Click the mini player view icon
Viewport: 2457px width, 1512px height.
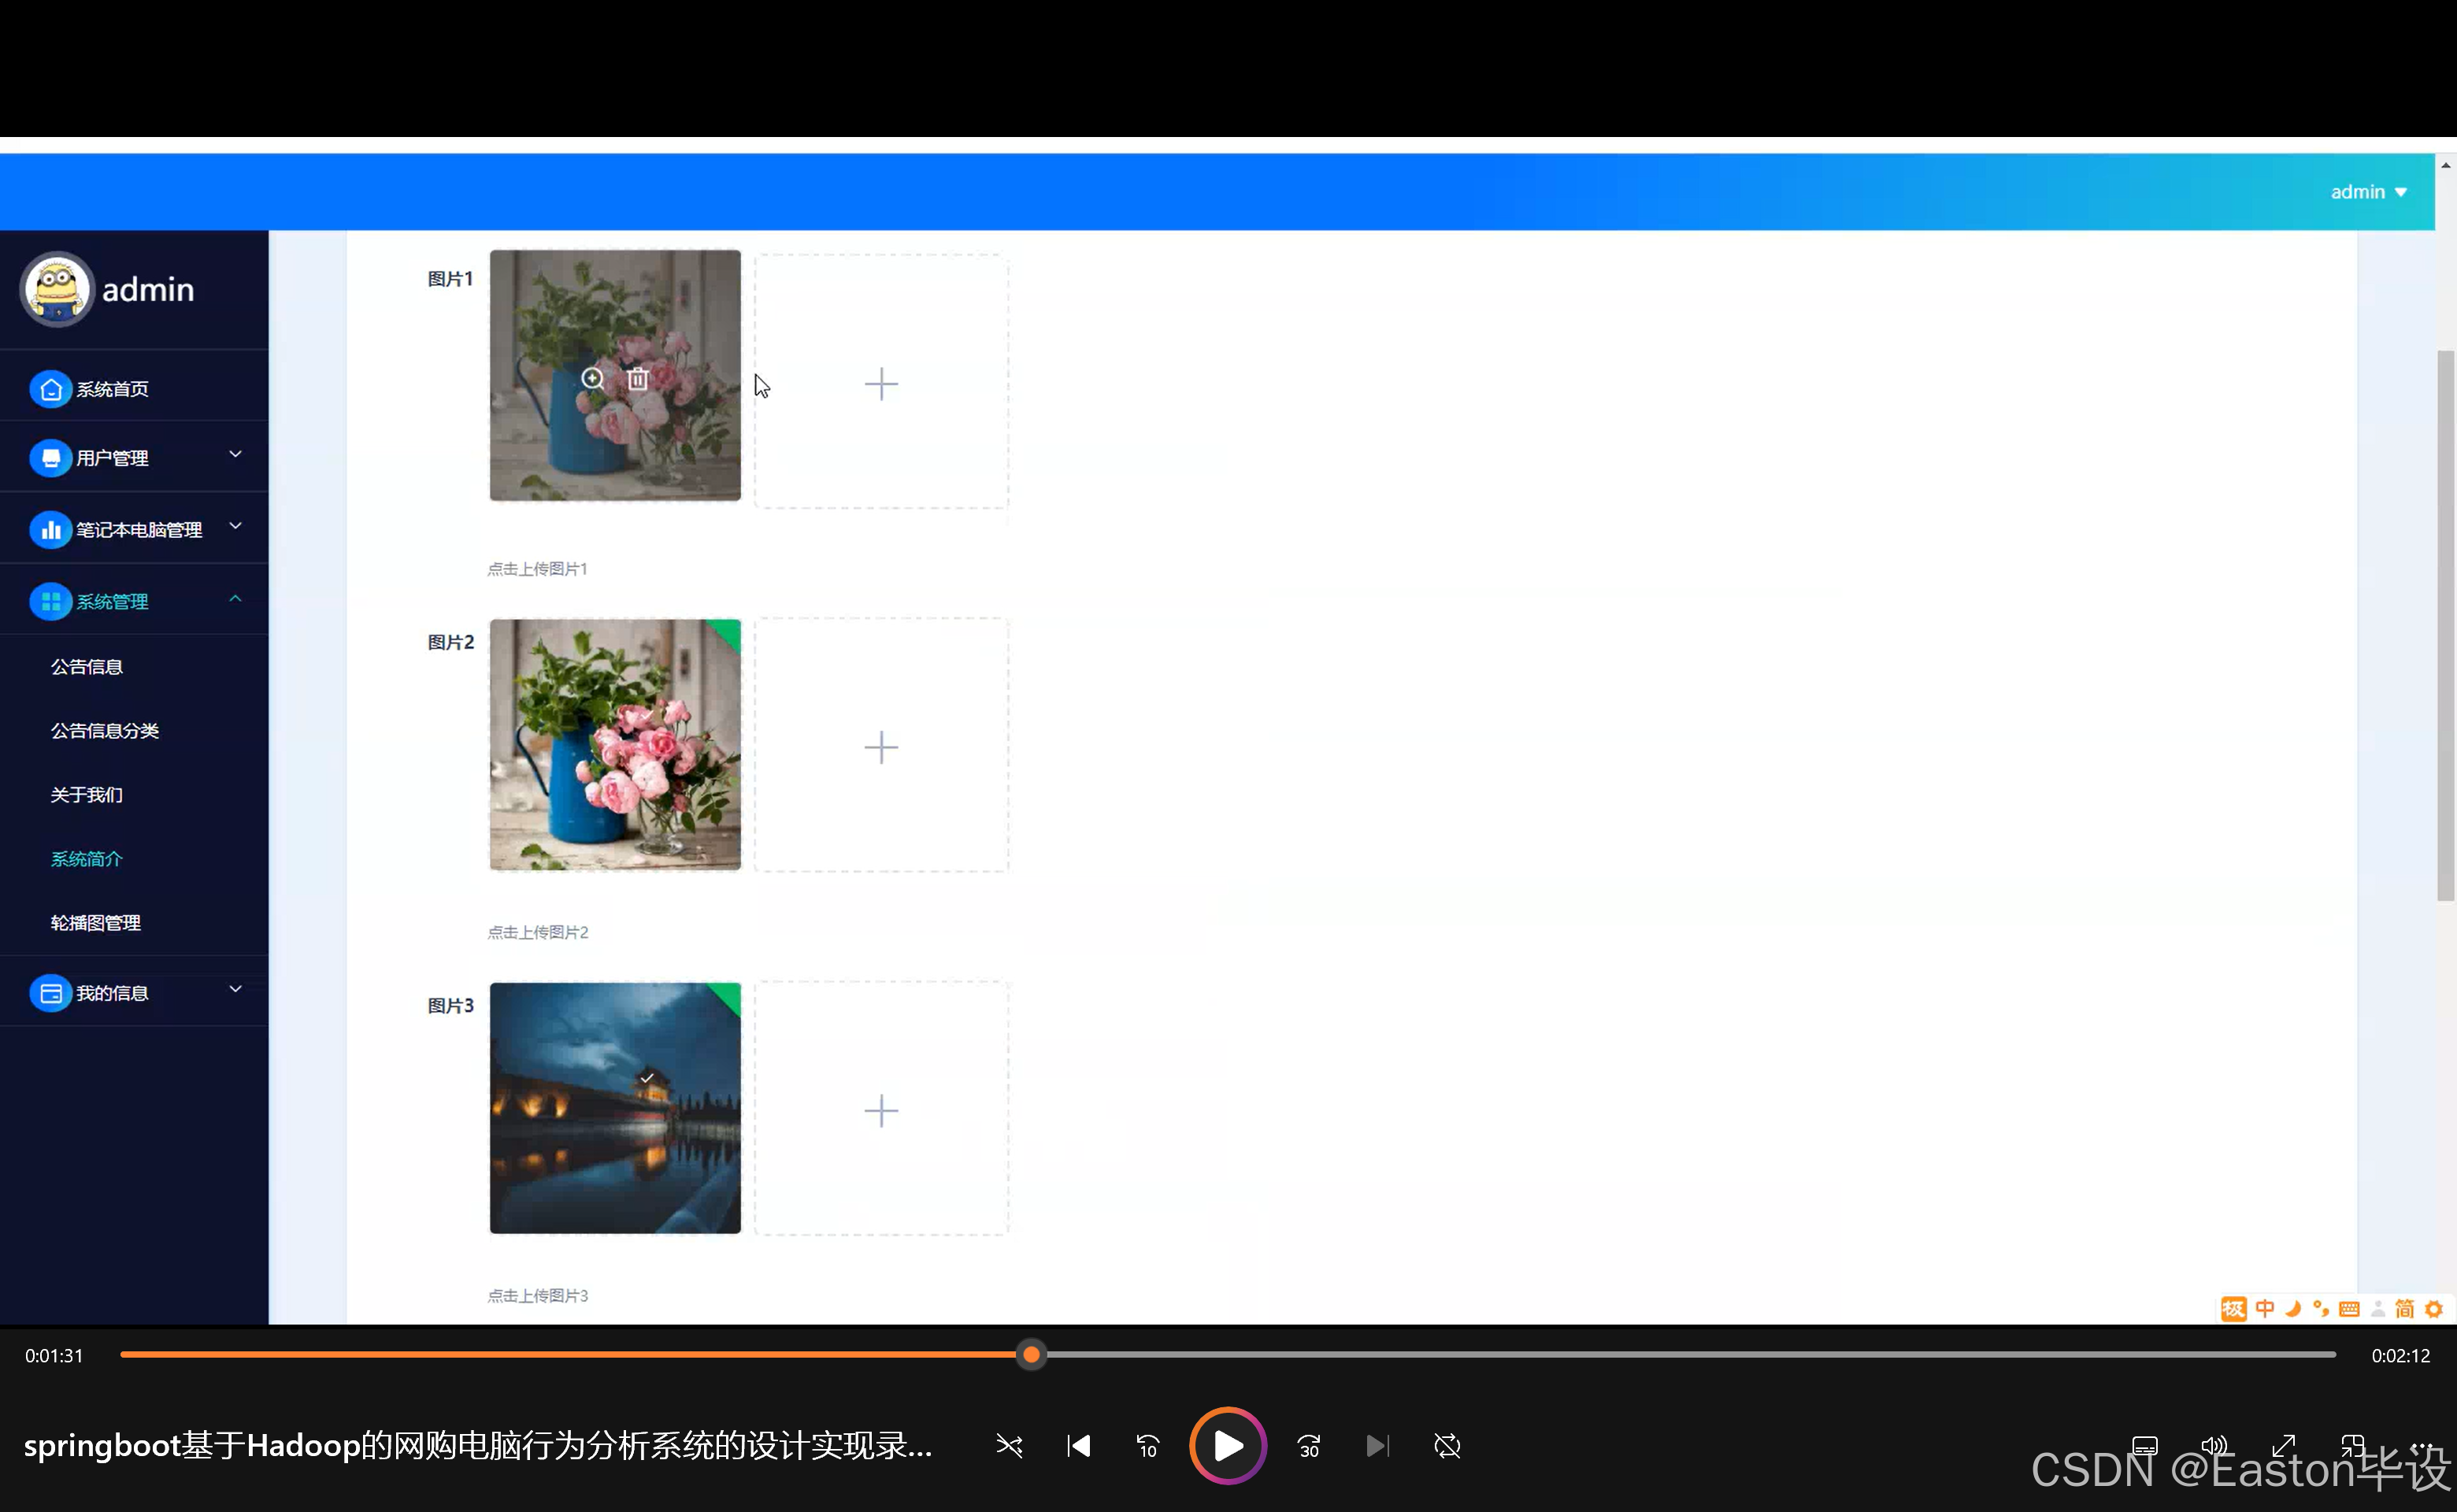[x=2352, y=1445]
